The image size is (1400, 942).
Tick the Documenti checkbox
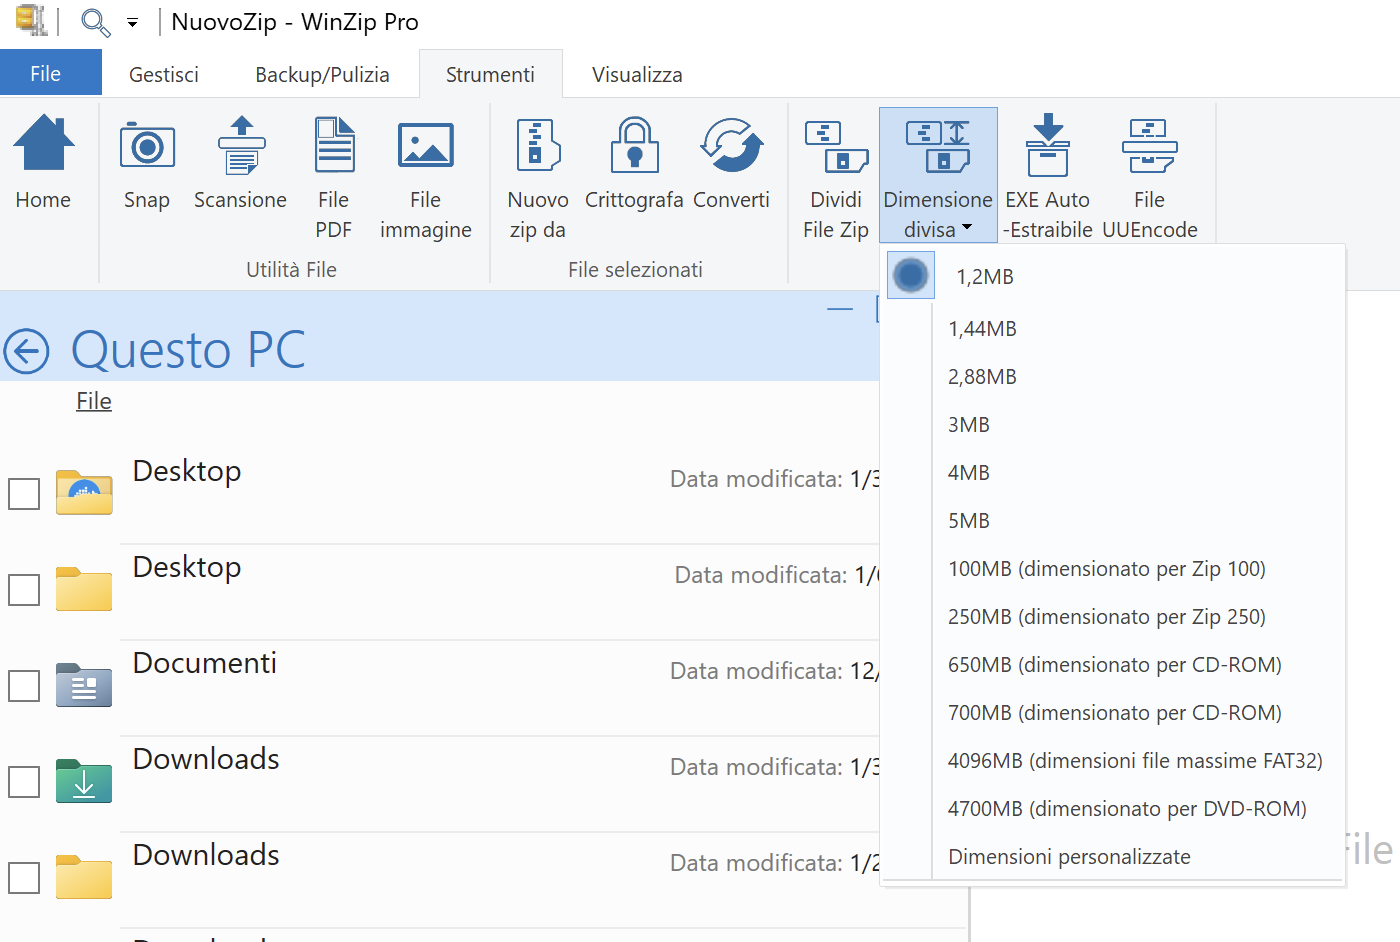[24, 686]
